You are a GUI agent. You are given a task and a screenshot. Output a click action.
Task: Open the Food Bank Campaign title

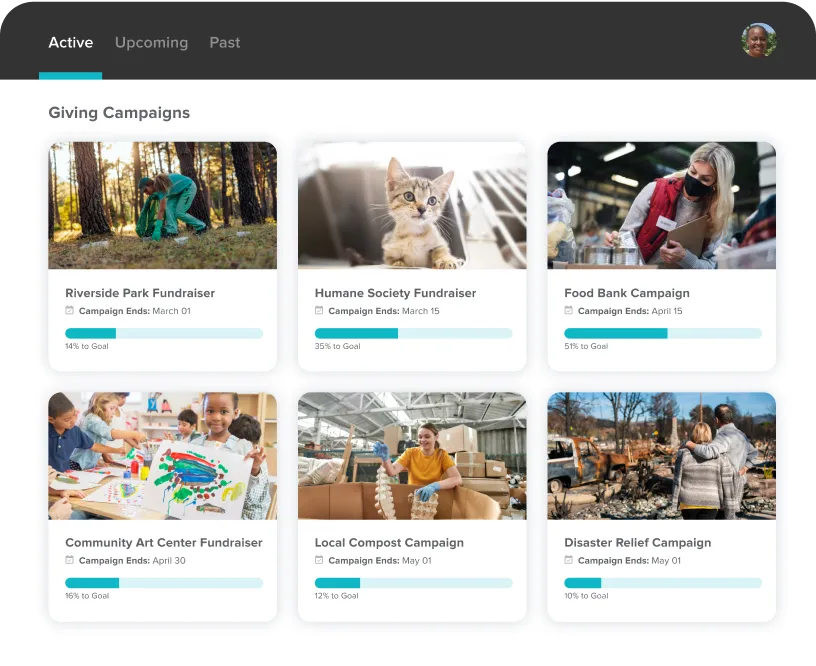627,293
